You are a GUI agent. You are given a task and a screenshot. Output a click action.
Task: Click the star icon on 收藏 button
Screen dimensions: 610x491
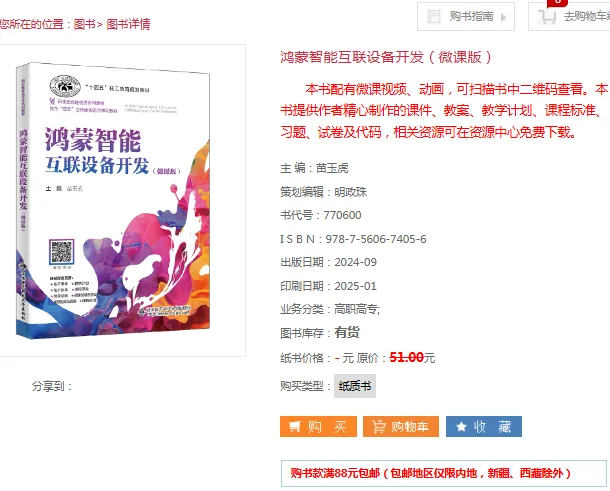pyautogui.click(x=461, y=427)
